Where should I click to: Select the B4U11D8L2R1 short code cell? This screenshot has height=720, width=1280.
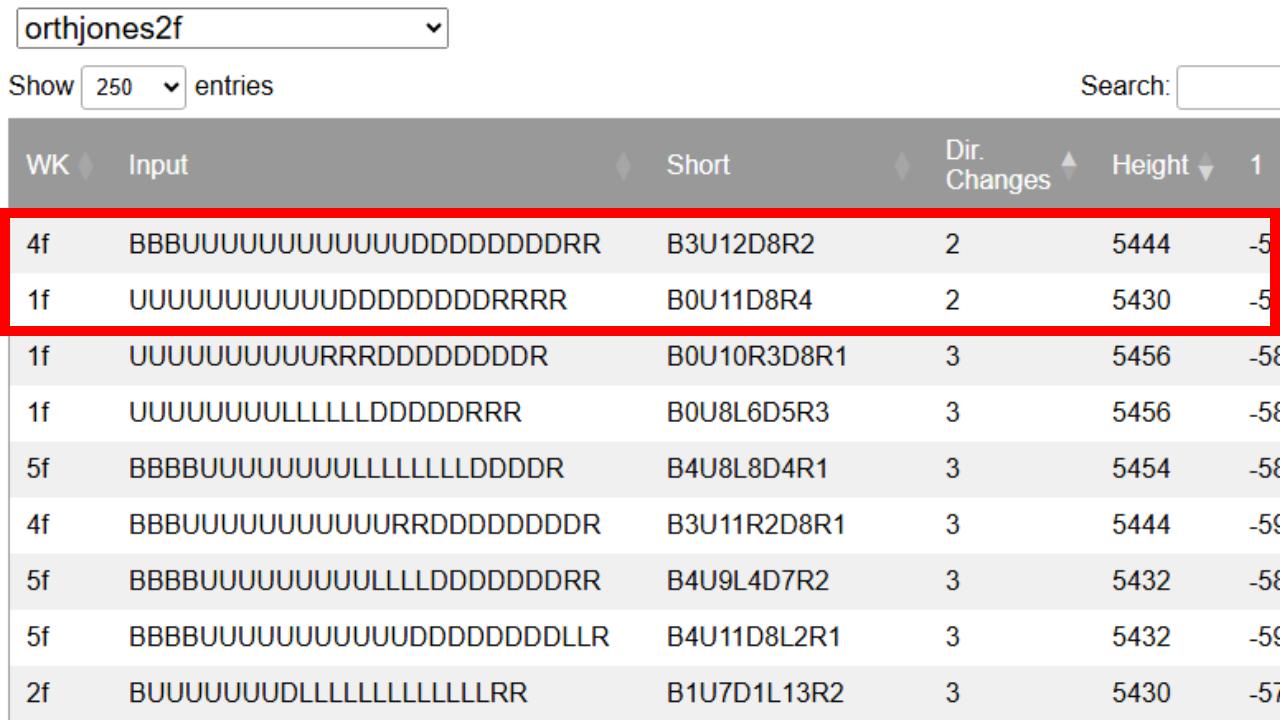pos(757,636)
